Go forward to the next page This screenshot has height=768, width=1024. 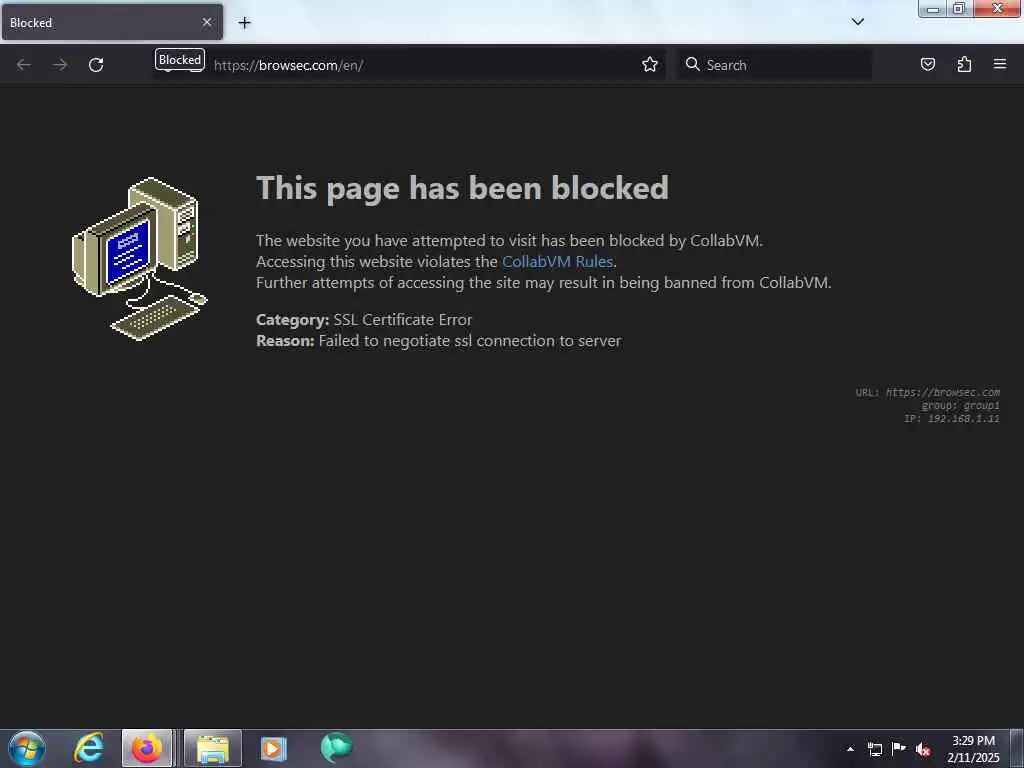[59, 65]
